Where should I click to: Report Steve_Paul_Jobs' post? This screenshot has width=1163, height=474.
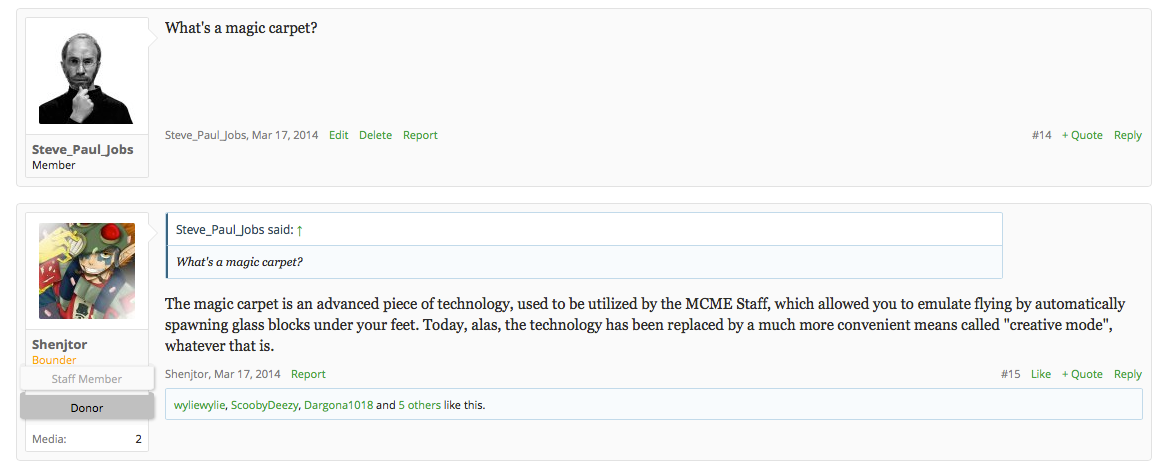click(x=421, y=135)
